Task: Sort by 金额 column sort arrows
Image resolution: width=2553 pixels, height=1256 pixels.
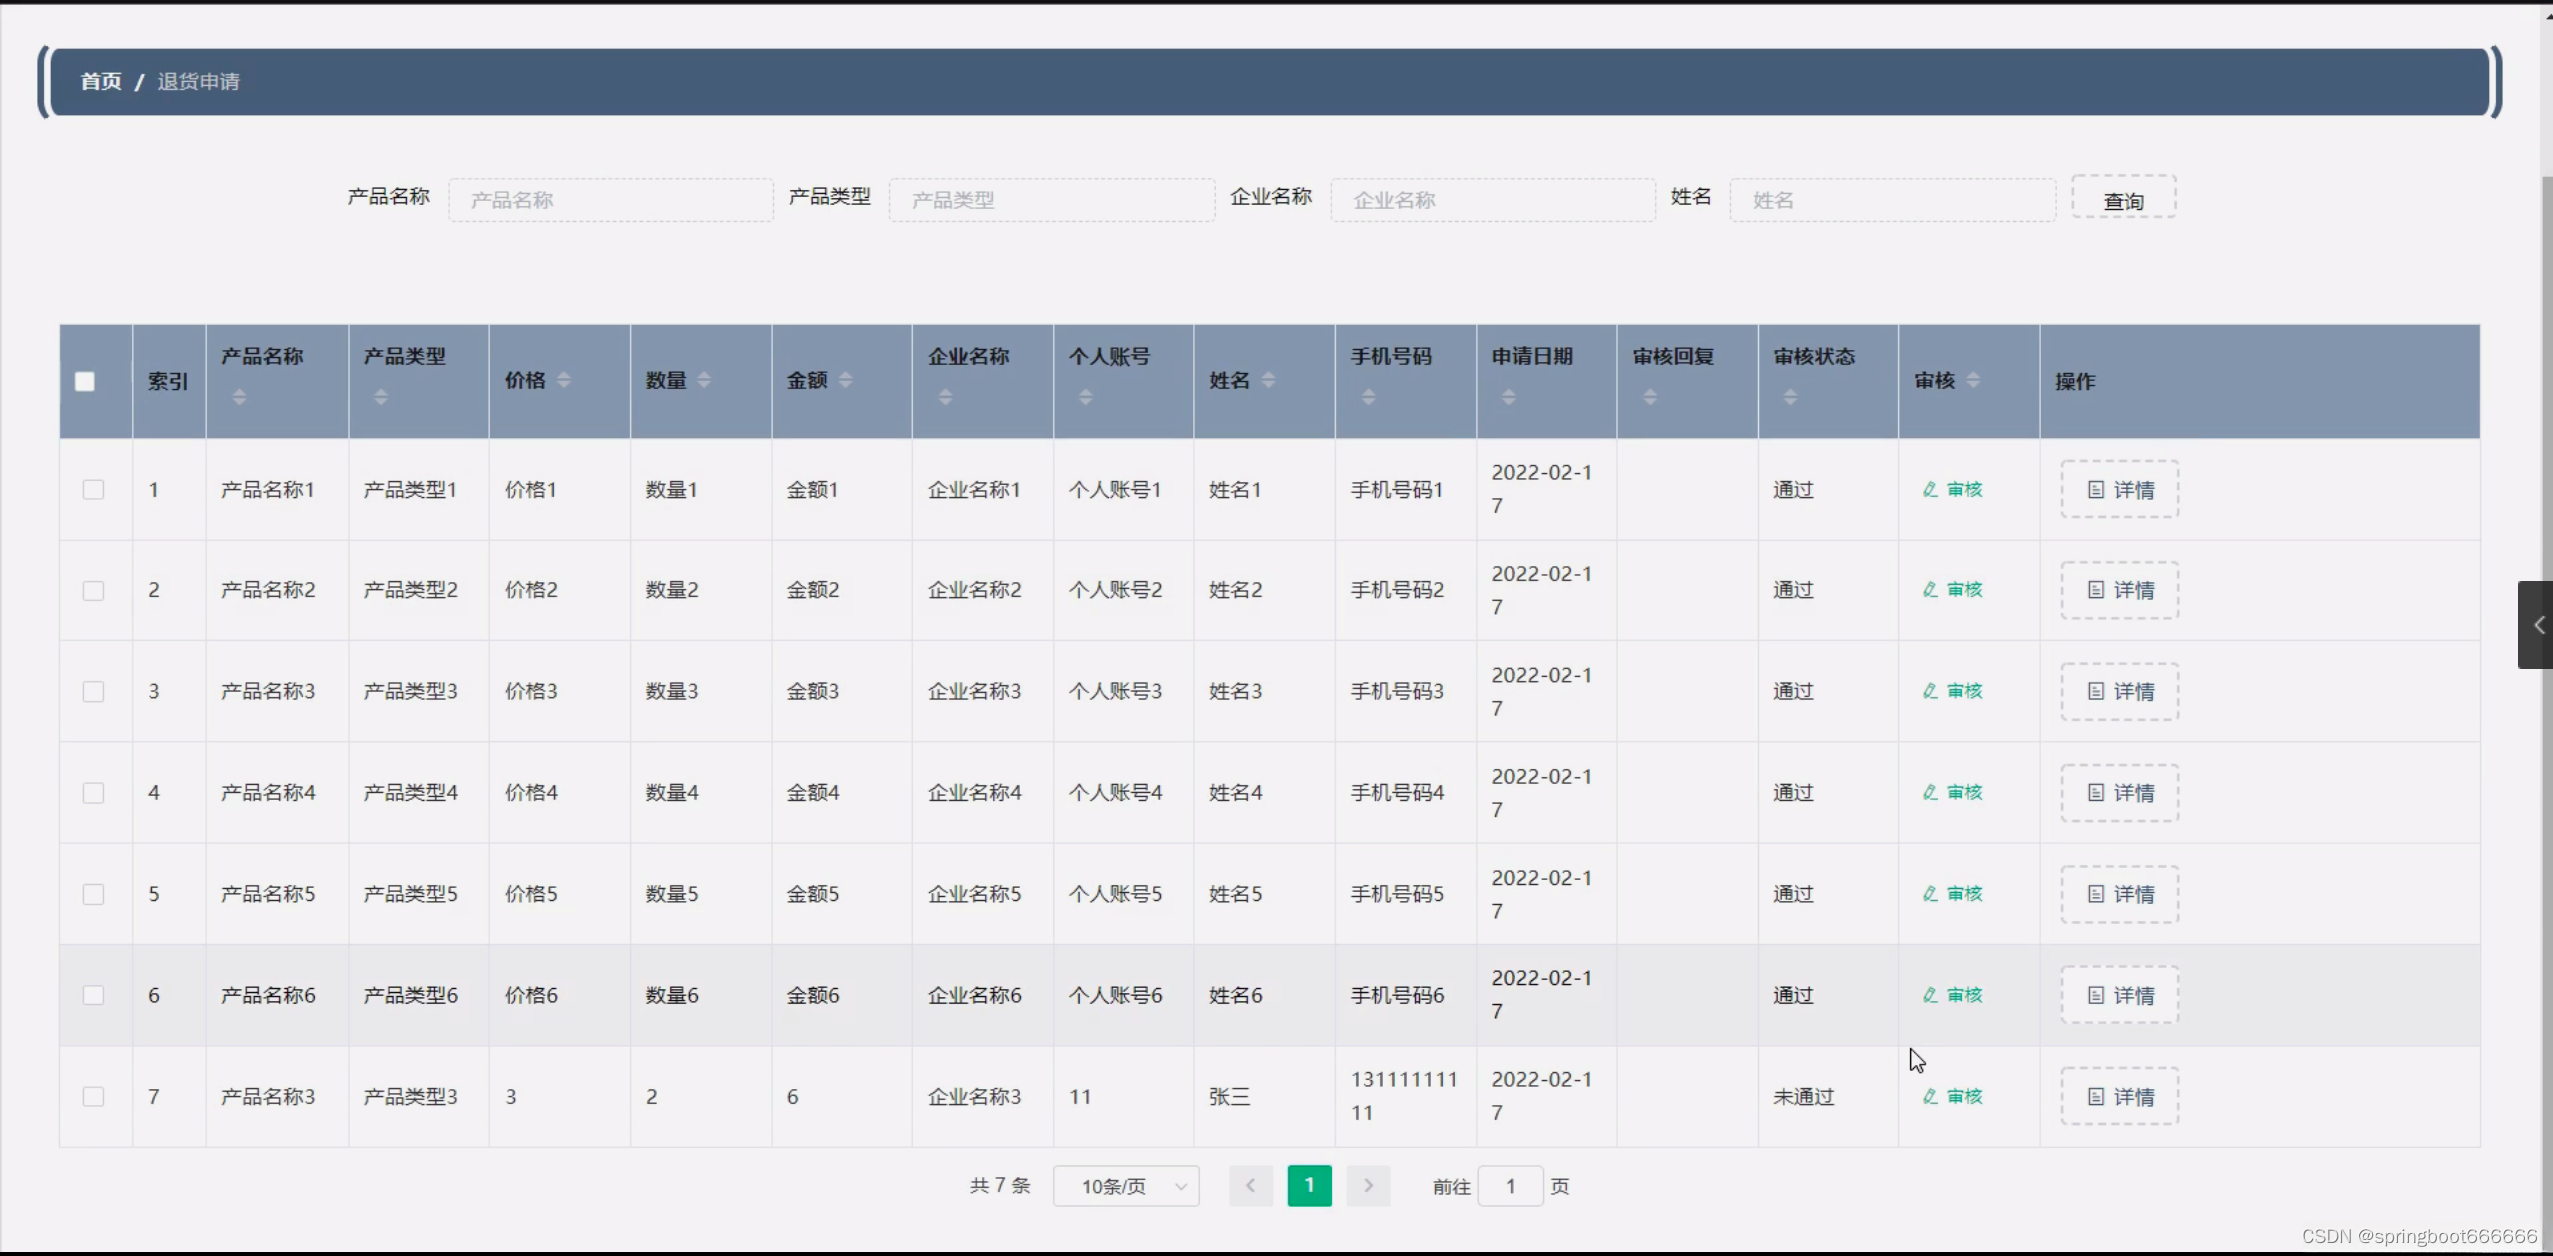Action: coord(846,380)
